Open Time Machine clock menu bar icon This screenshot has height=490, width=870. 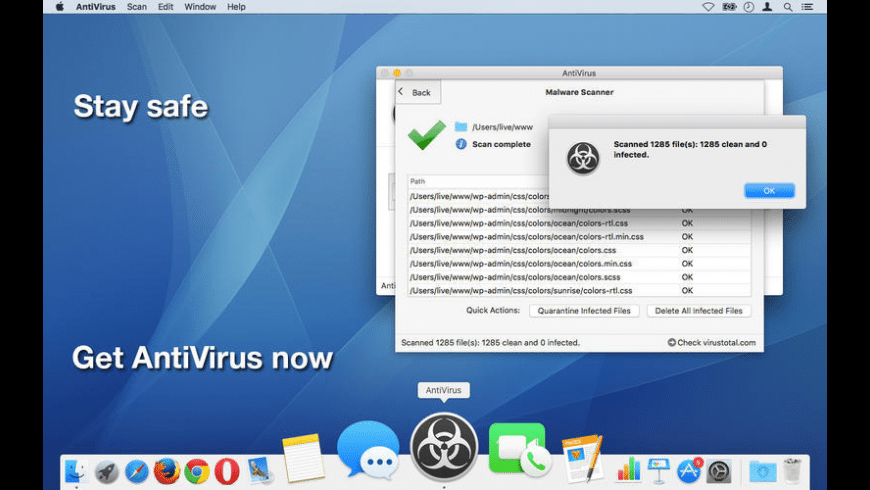tap(749, 7)
